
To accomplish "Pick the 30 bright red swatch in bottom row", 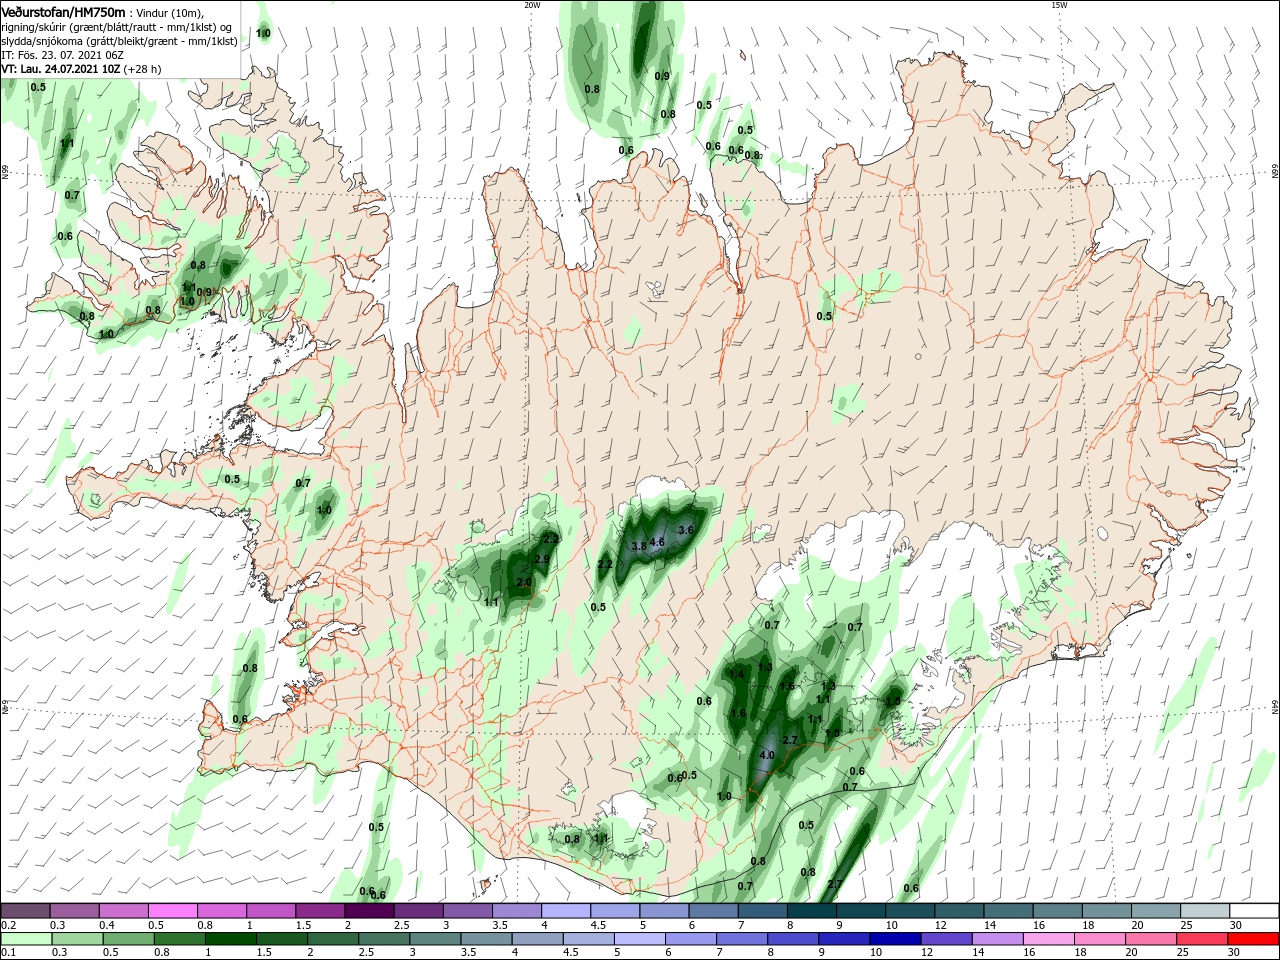I will (1254, 939).
